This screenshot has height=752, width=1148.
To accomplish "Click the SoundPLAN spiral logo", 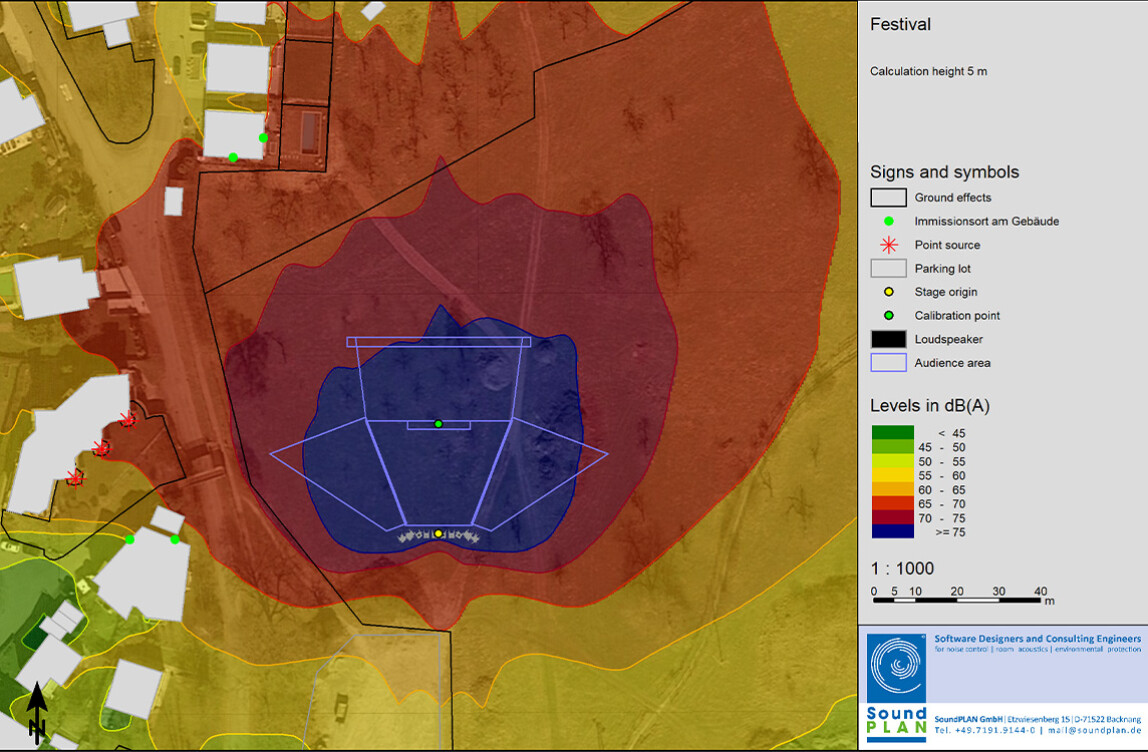I will click(897, 667).
